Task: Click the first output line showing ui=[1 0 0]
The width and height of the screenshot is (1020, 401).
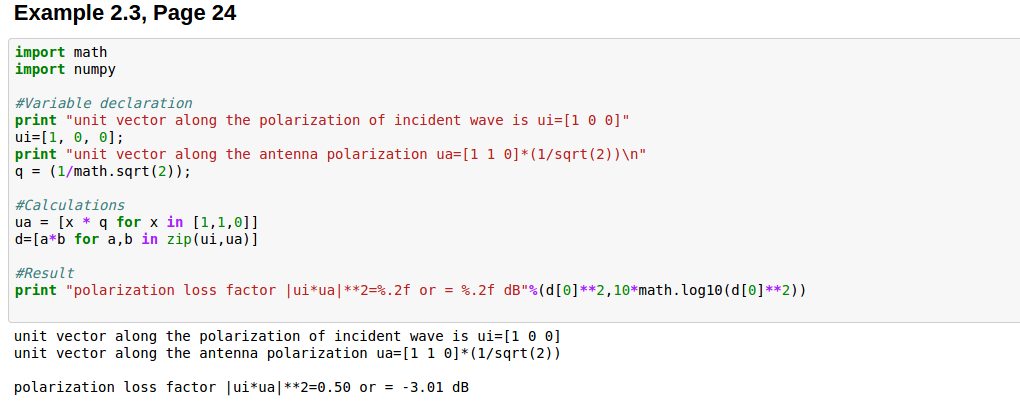Action: tap(286, 336)
